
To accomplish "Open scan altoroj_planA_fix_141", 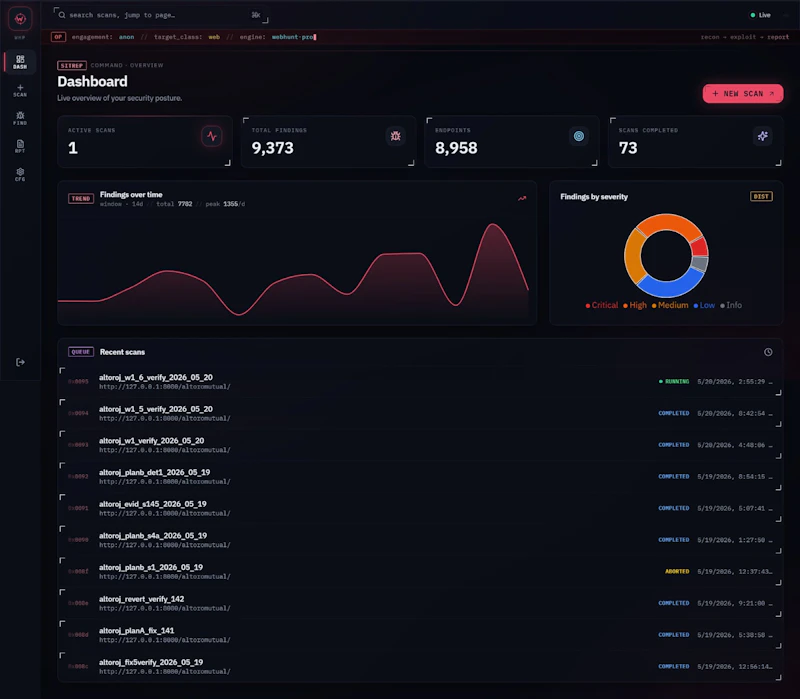I will click(x=420, y=635).
